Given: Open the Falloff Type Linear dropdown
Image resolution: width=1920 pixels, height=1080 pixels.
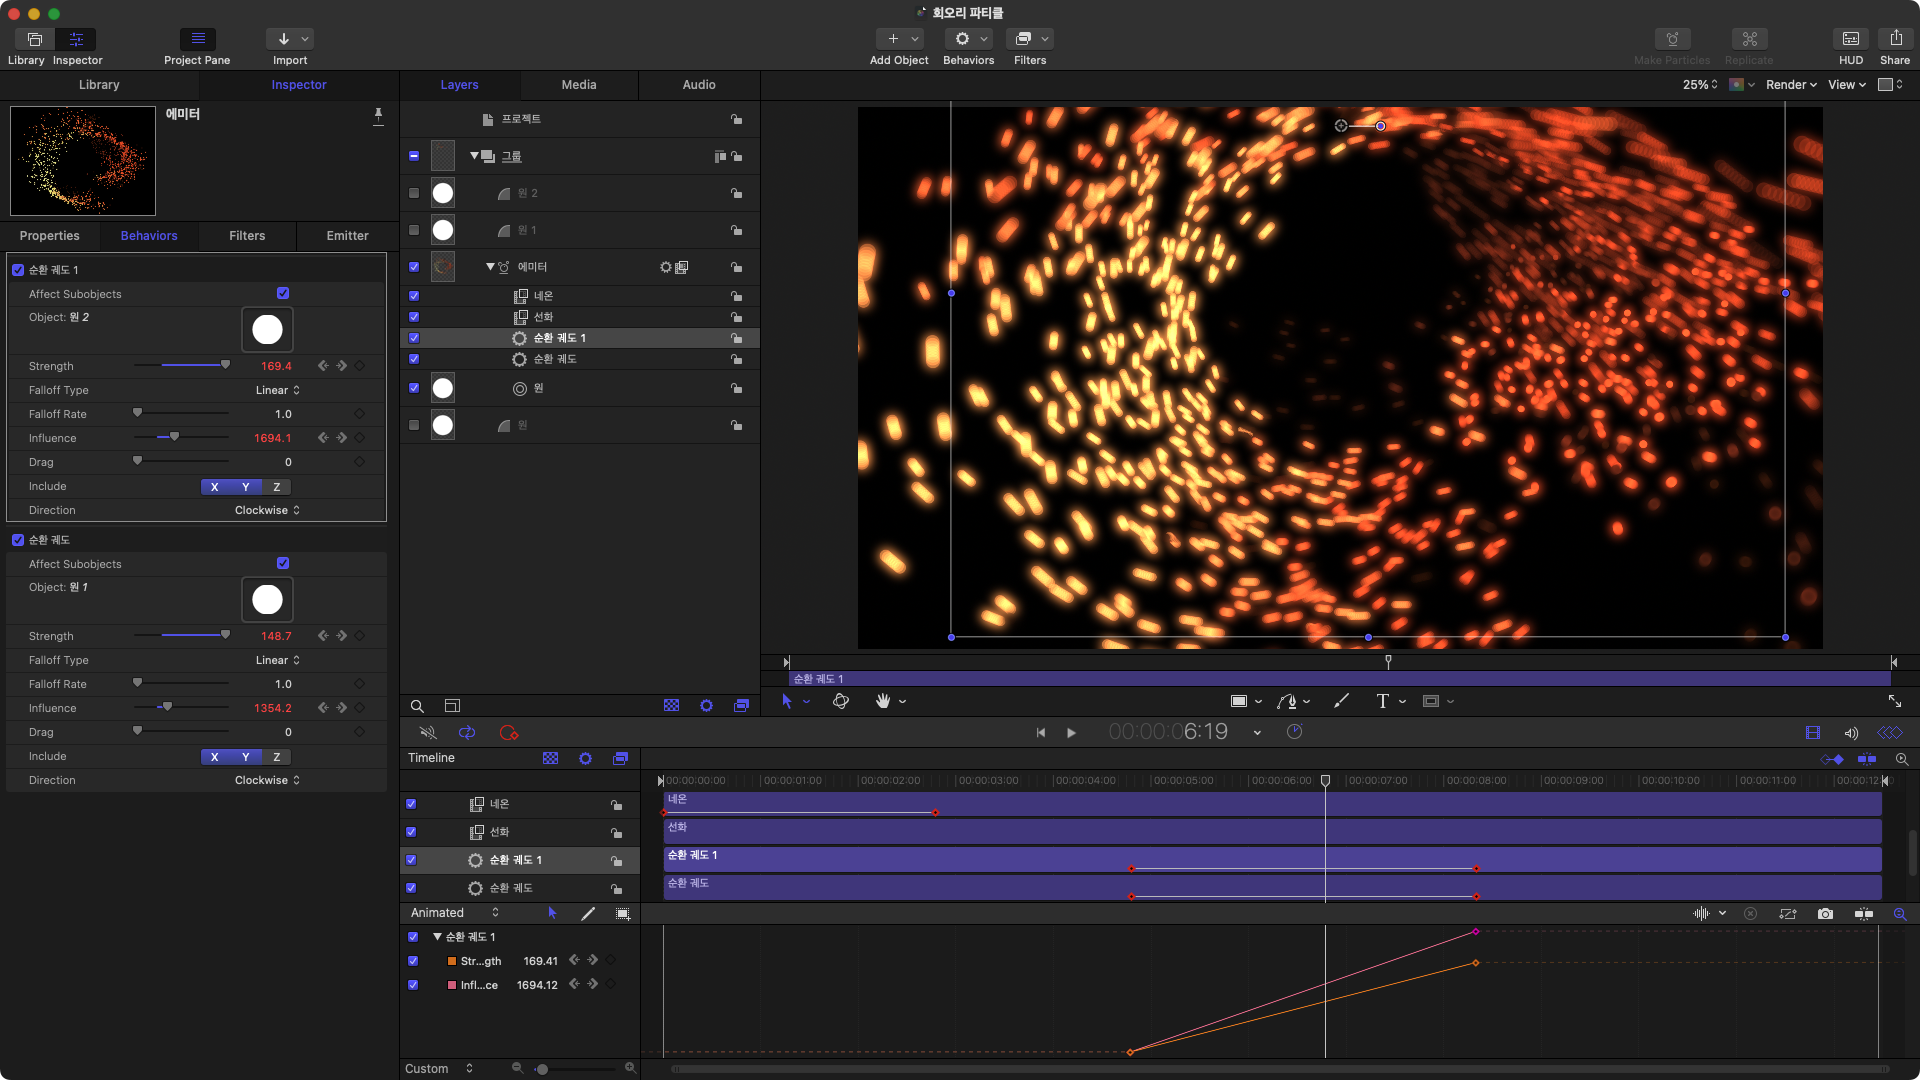Looking at the screenshot, I should pyautogui.click(x=277, y=391).
